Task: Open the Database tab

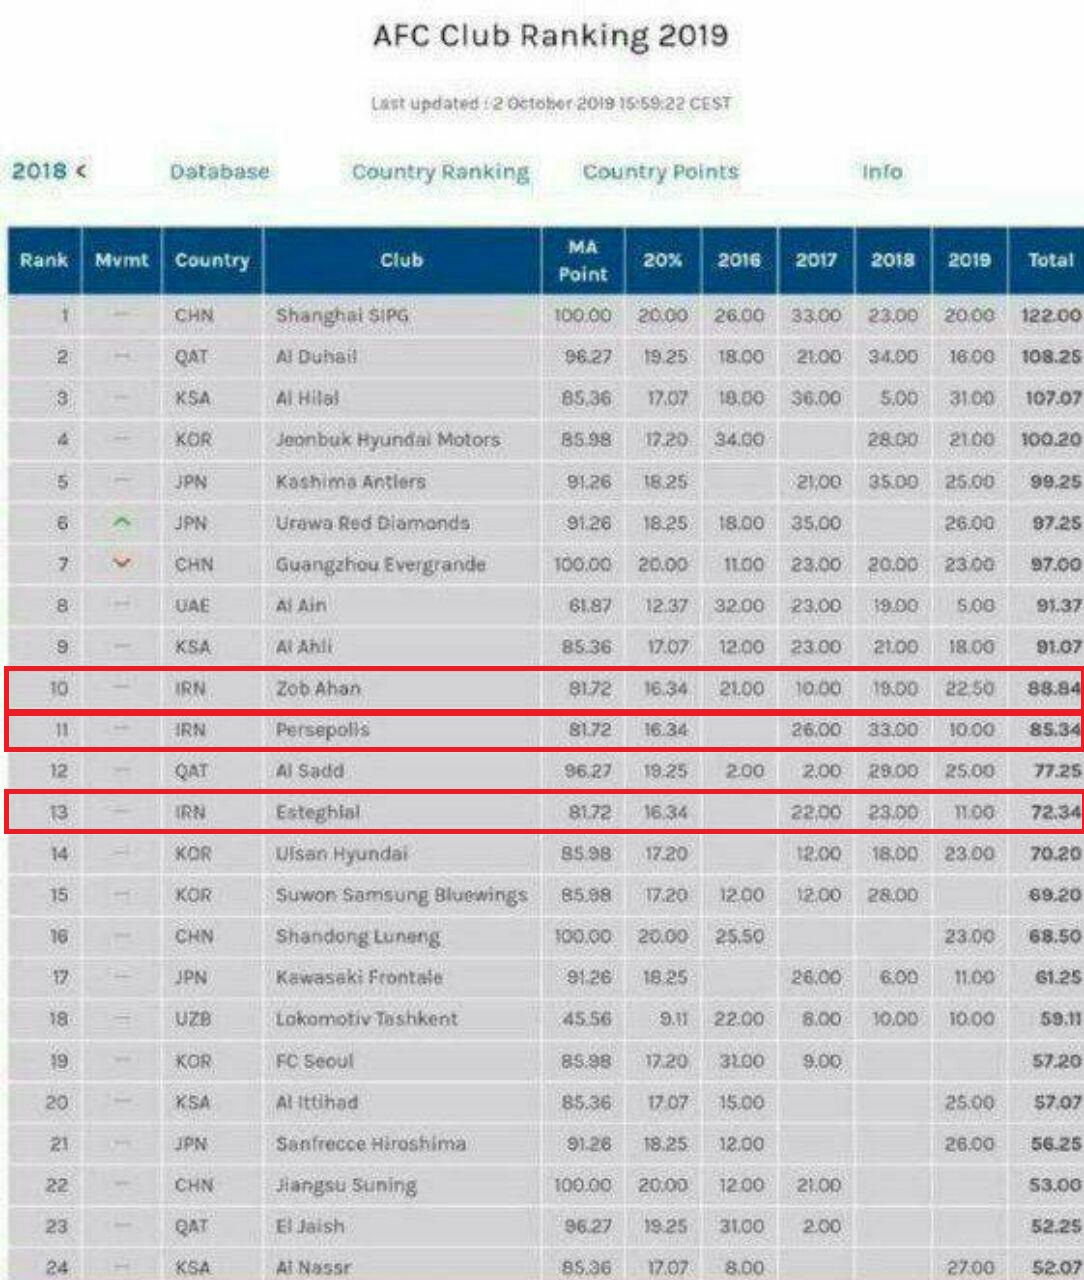Action: click(x=219, y=172)
